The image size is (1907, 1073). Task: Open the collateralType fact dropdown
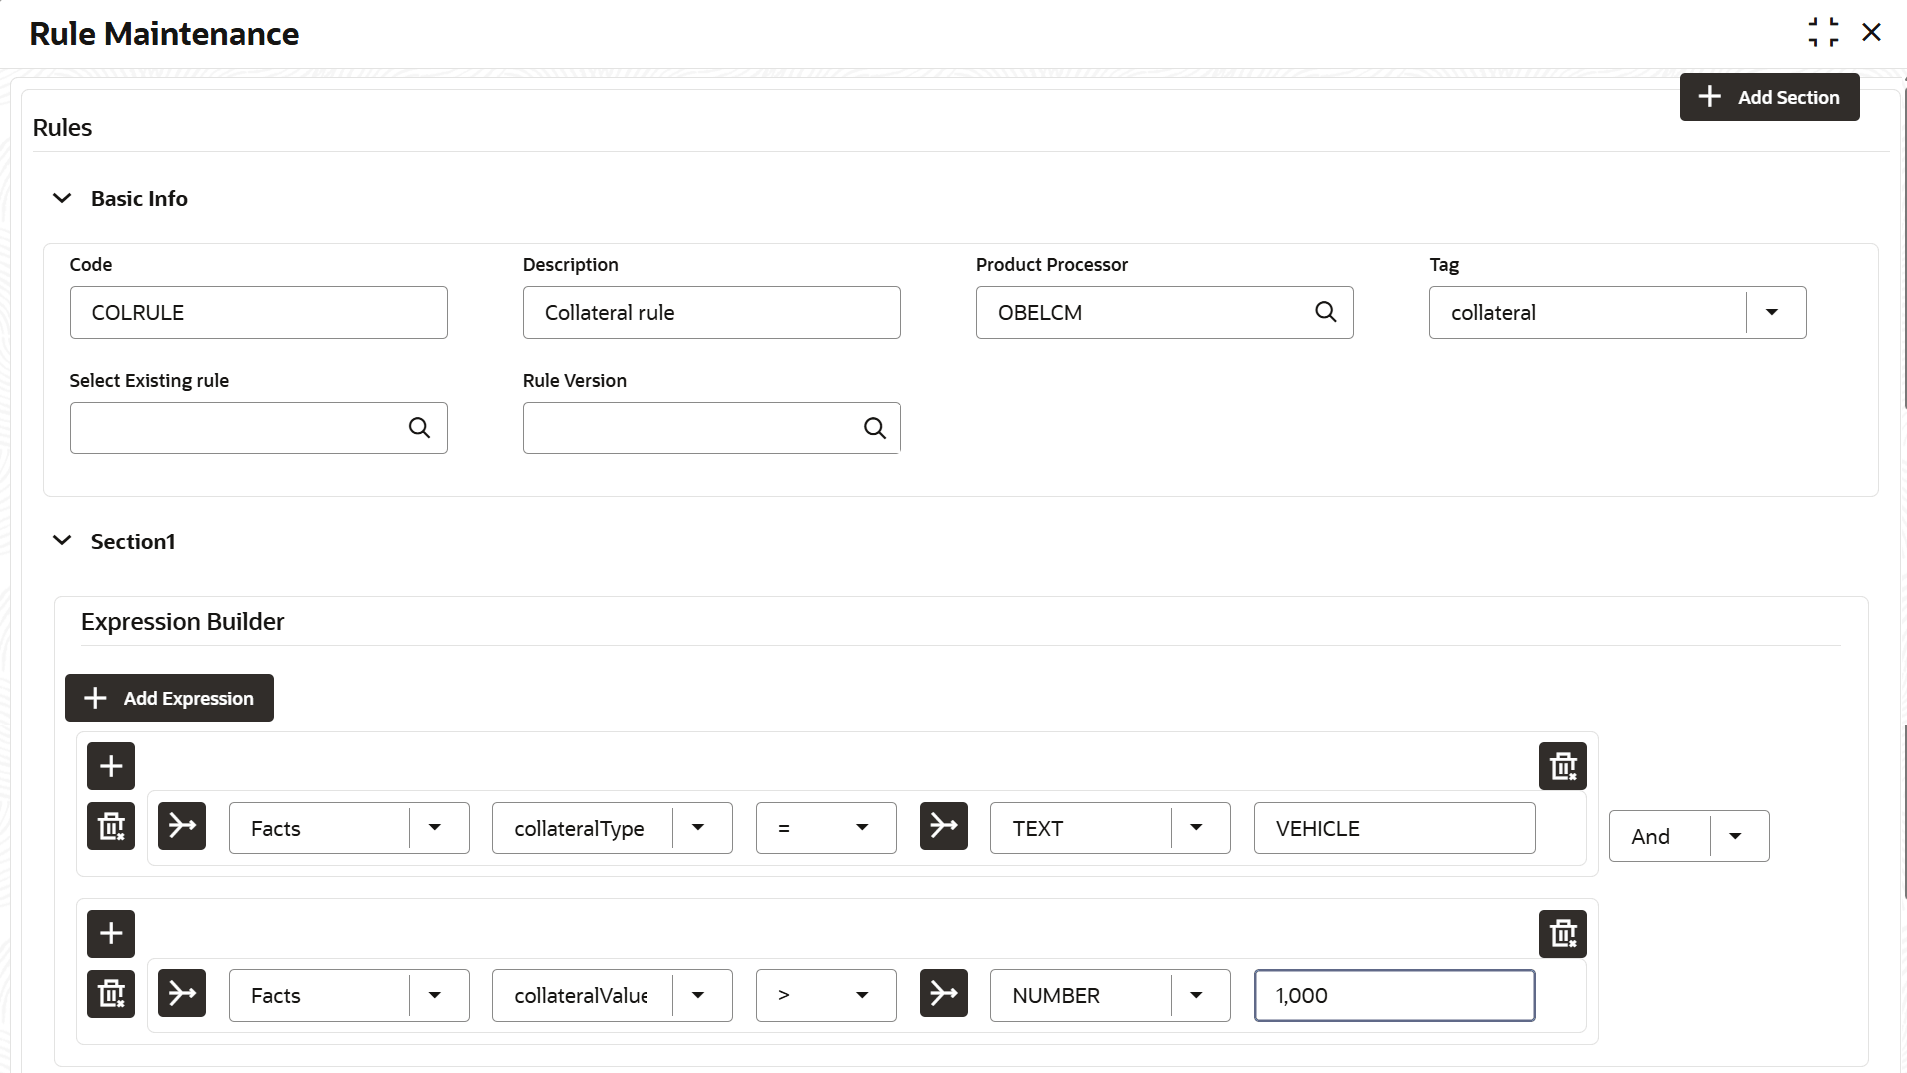[x=698, y=828]
